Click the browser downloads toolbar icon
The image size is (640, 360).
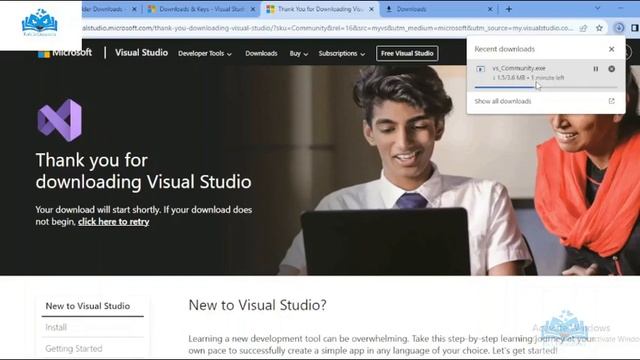[x=619, y=28]
